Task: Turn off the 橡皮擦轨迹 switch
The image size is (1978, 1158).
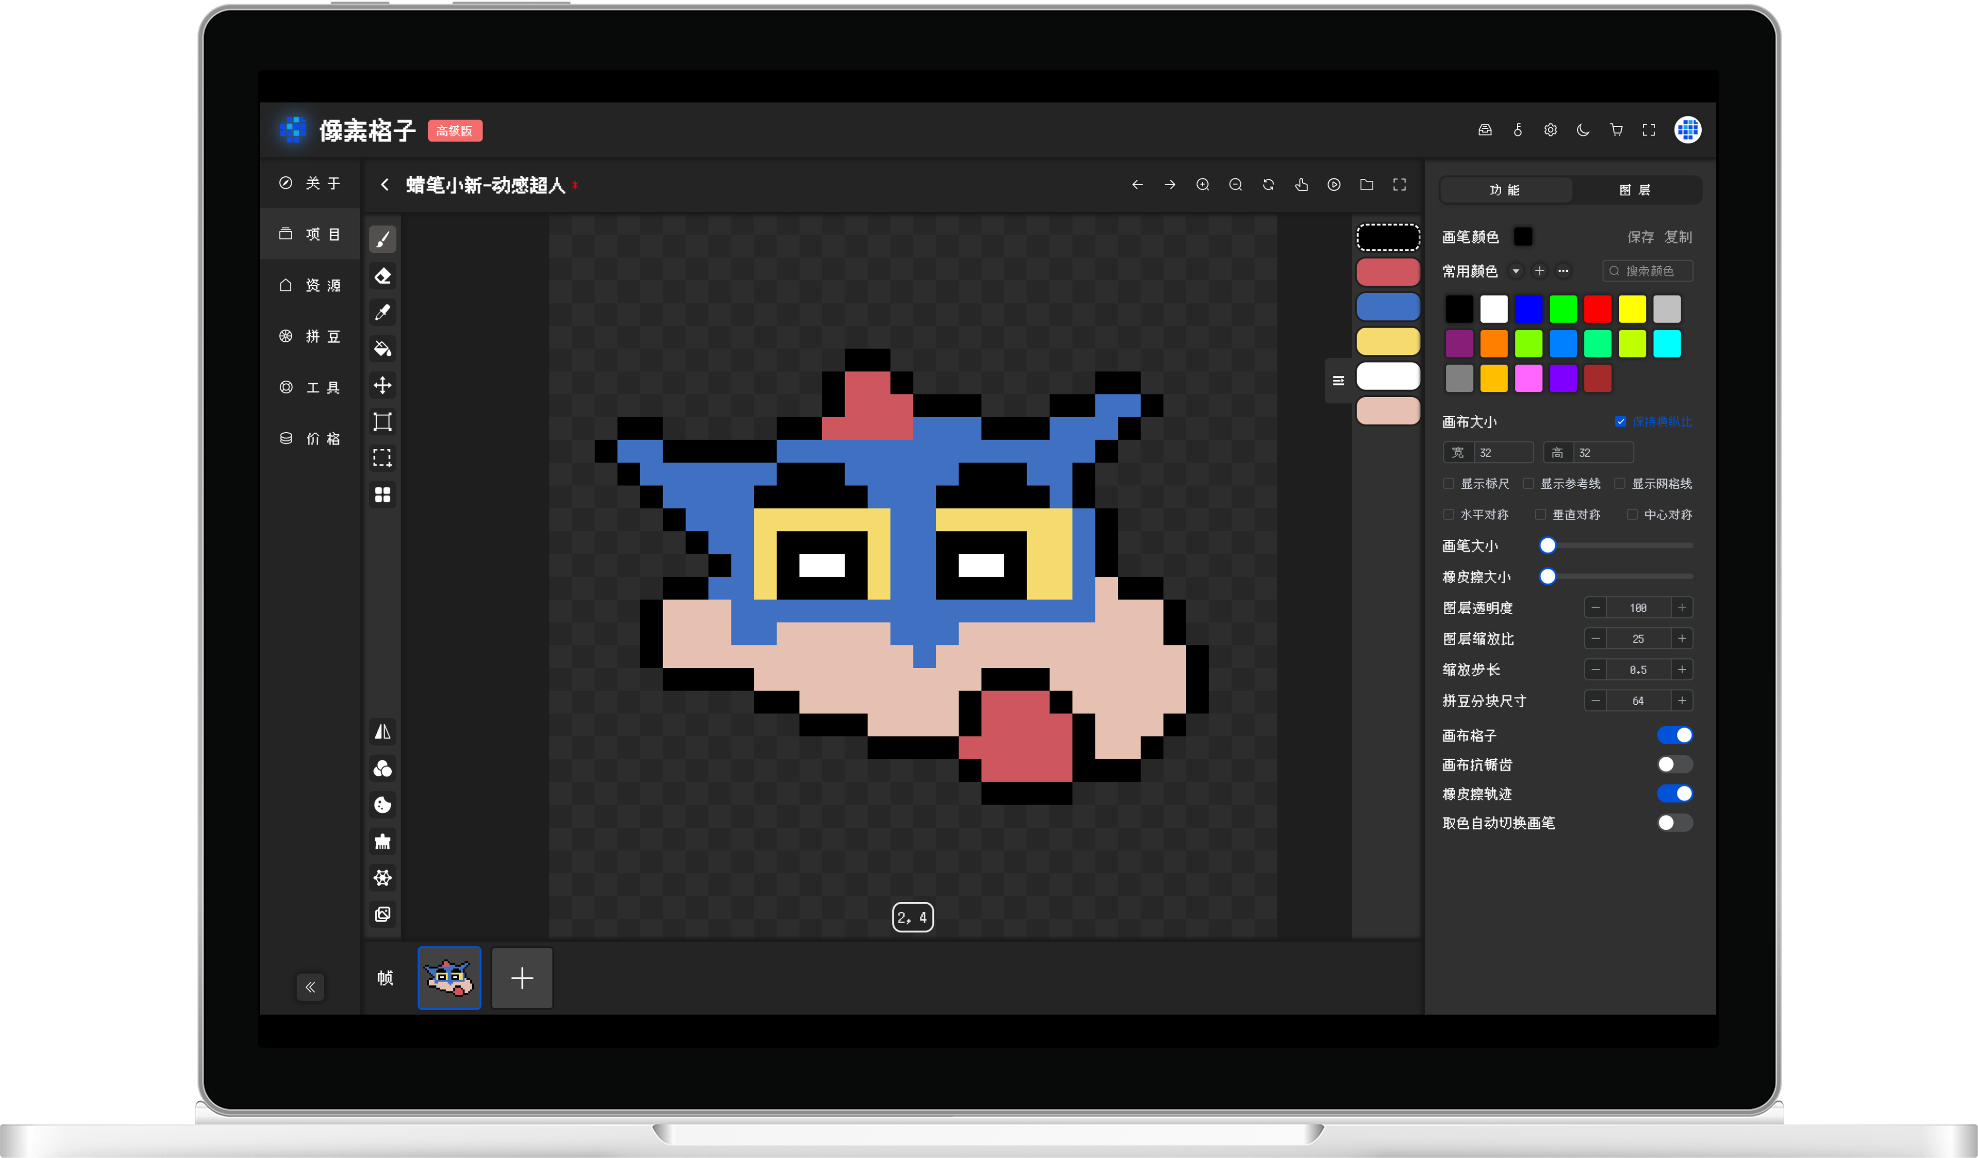Action: 1675,794
